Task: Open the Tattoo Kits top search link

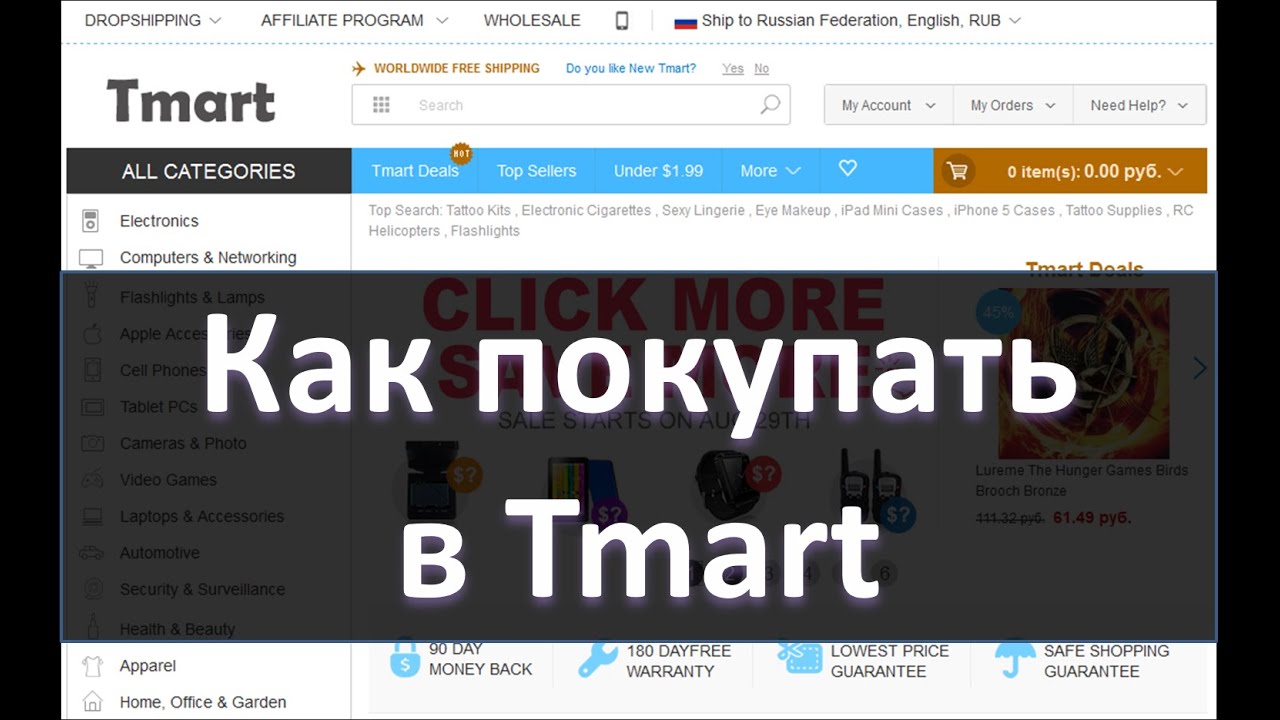Action: 478,210
